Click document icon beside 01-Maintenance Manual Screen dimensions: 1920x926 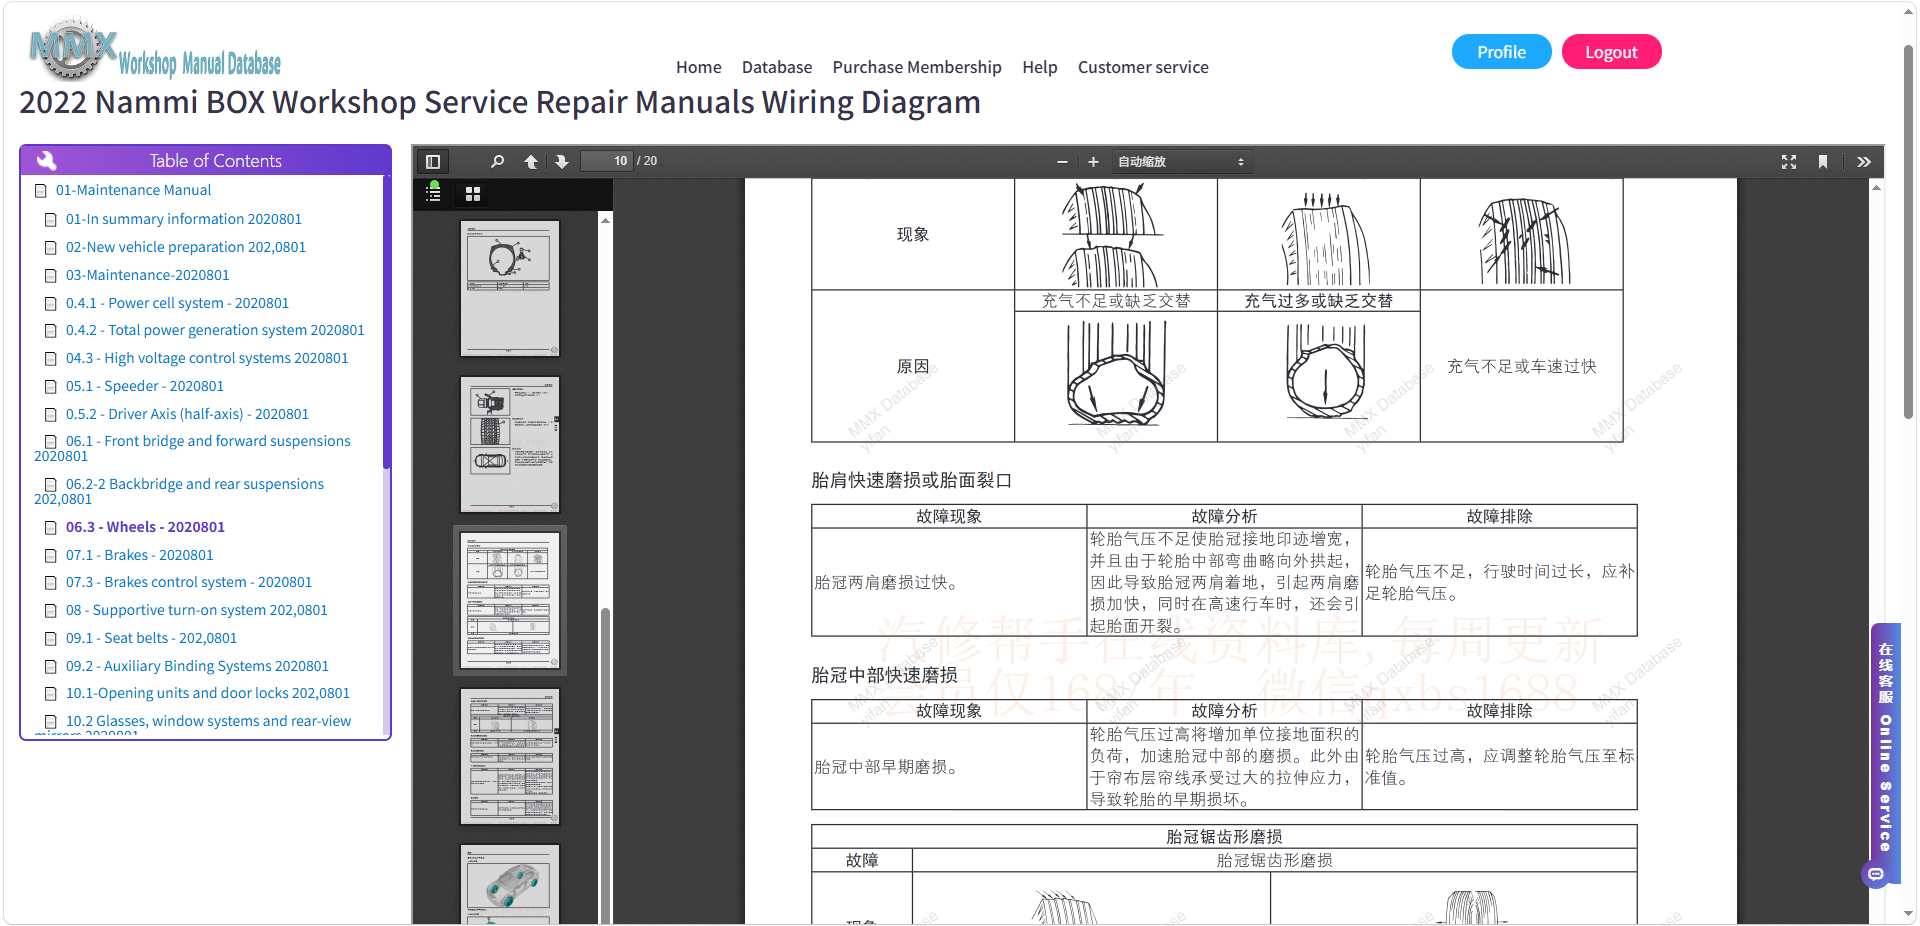[x=41, y=191]
